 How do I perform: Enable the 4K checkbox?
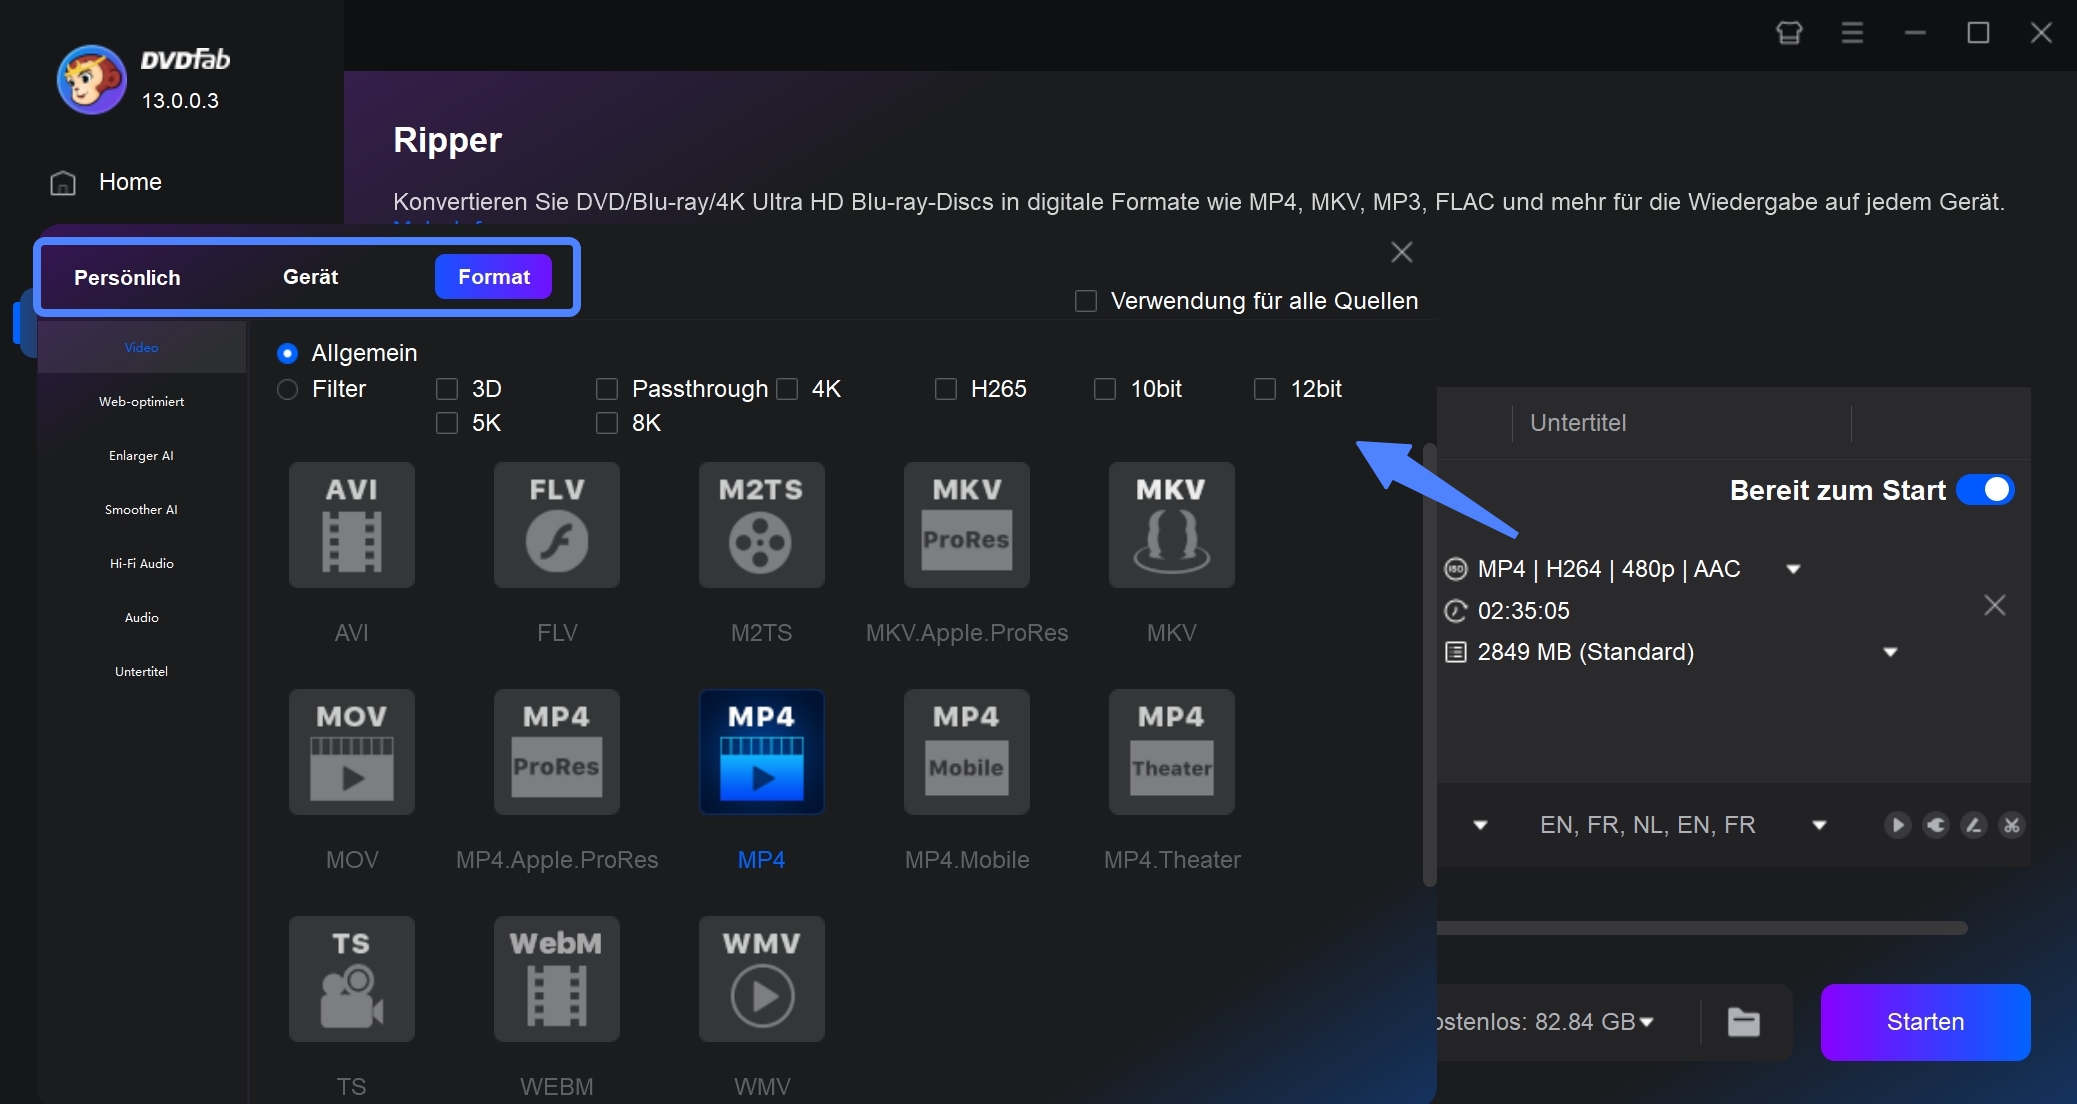(x=790, y=389)
